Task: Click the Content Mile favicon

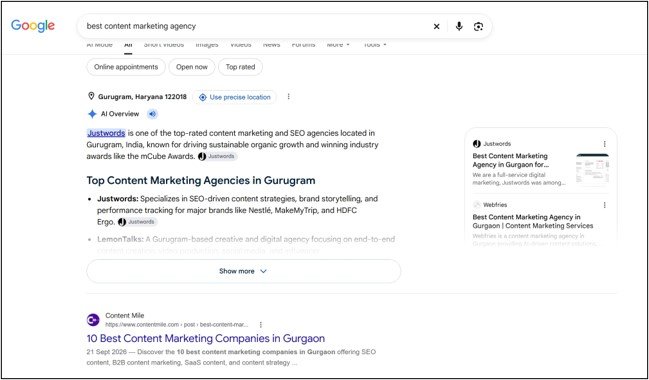Action: pos(93,320)
